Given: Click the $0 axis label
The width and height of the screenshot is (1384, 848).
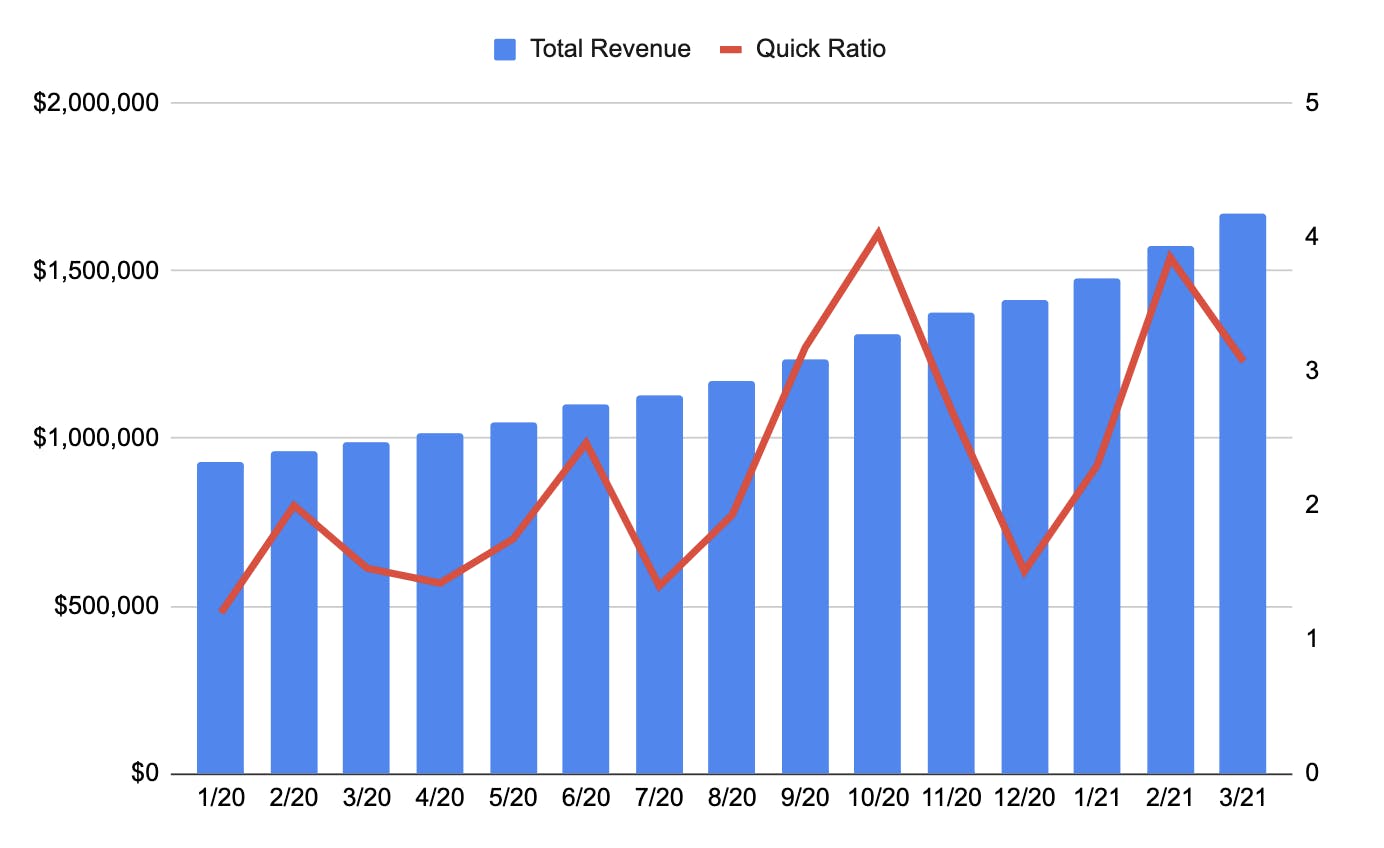Looking at the screenshot, I should point(146,773).
